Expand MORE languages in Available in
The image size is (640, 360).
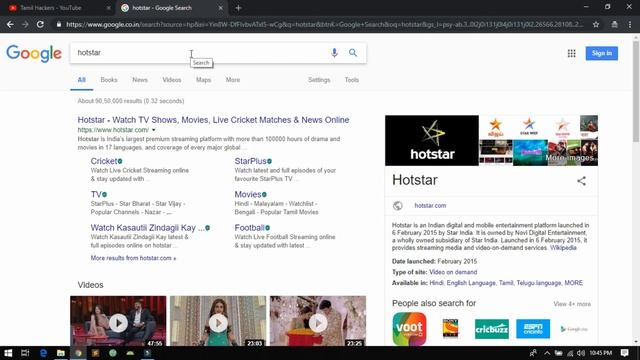click(573, 283)
